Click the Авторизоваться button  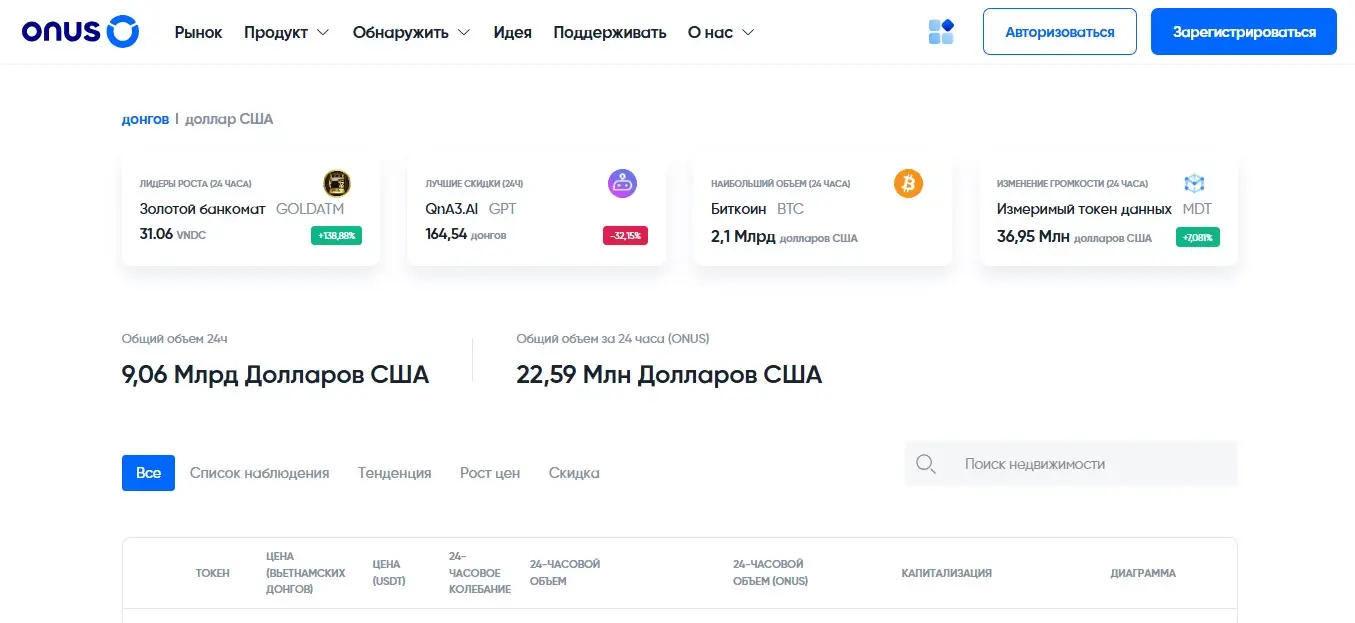pyautogui.click(x=1059, y=31)
